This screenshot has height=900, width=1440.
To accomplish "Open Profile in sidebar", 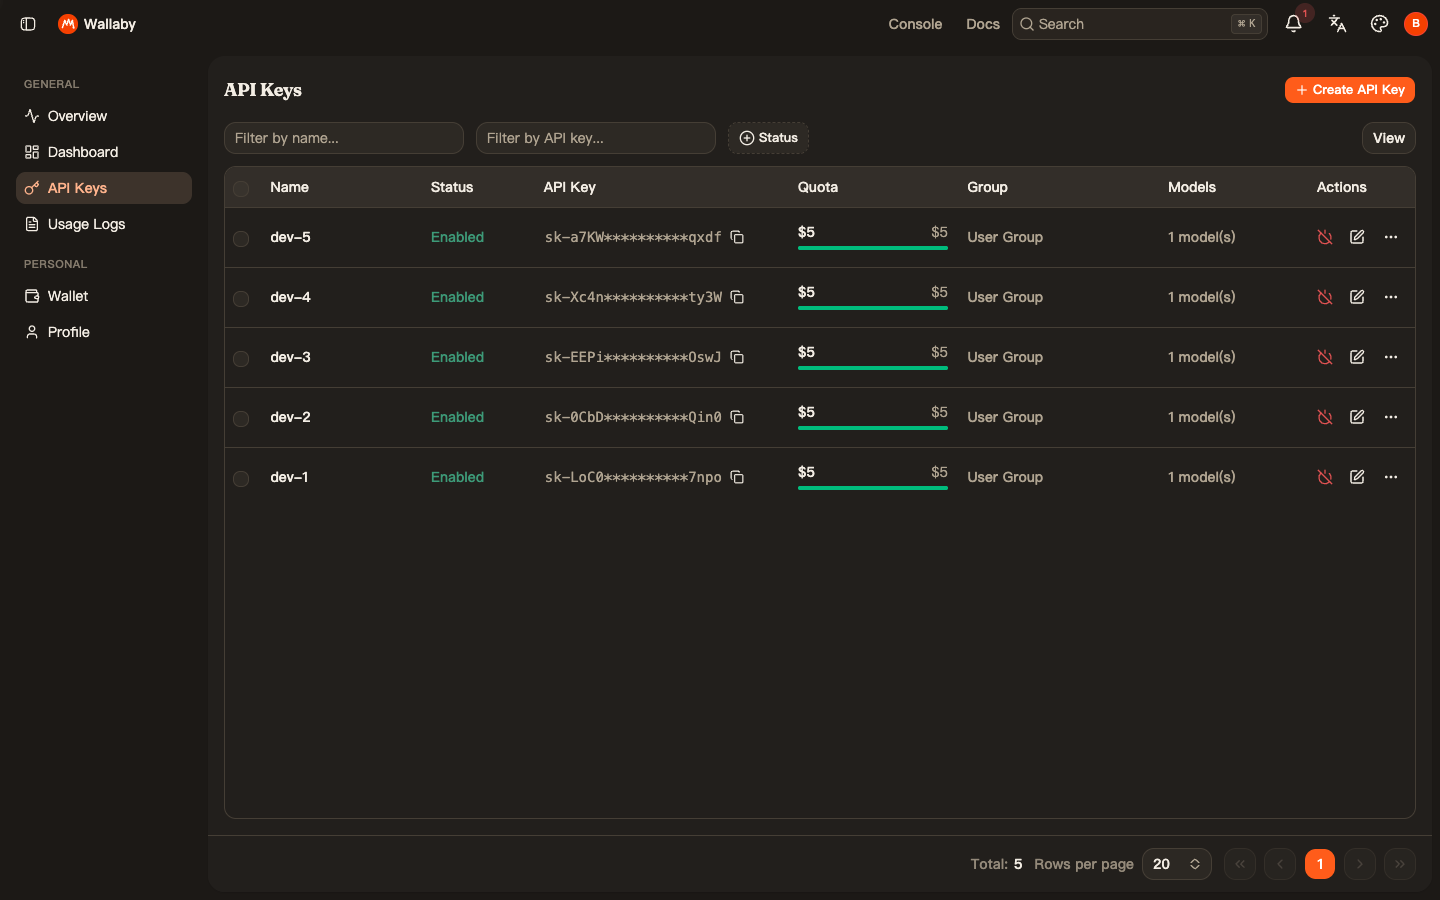I will coord(104,332).
